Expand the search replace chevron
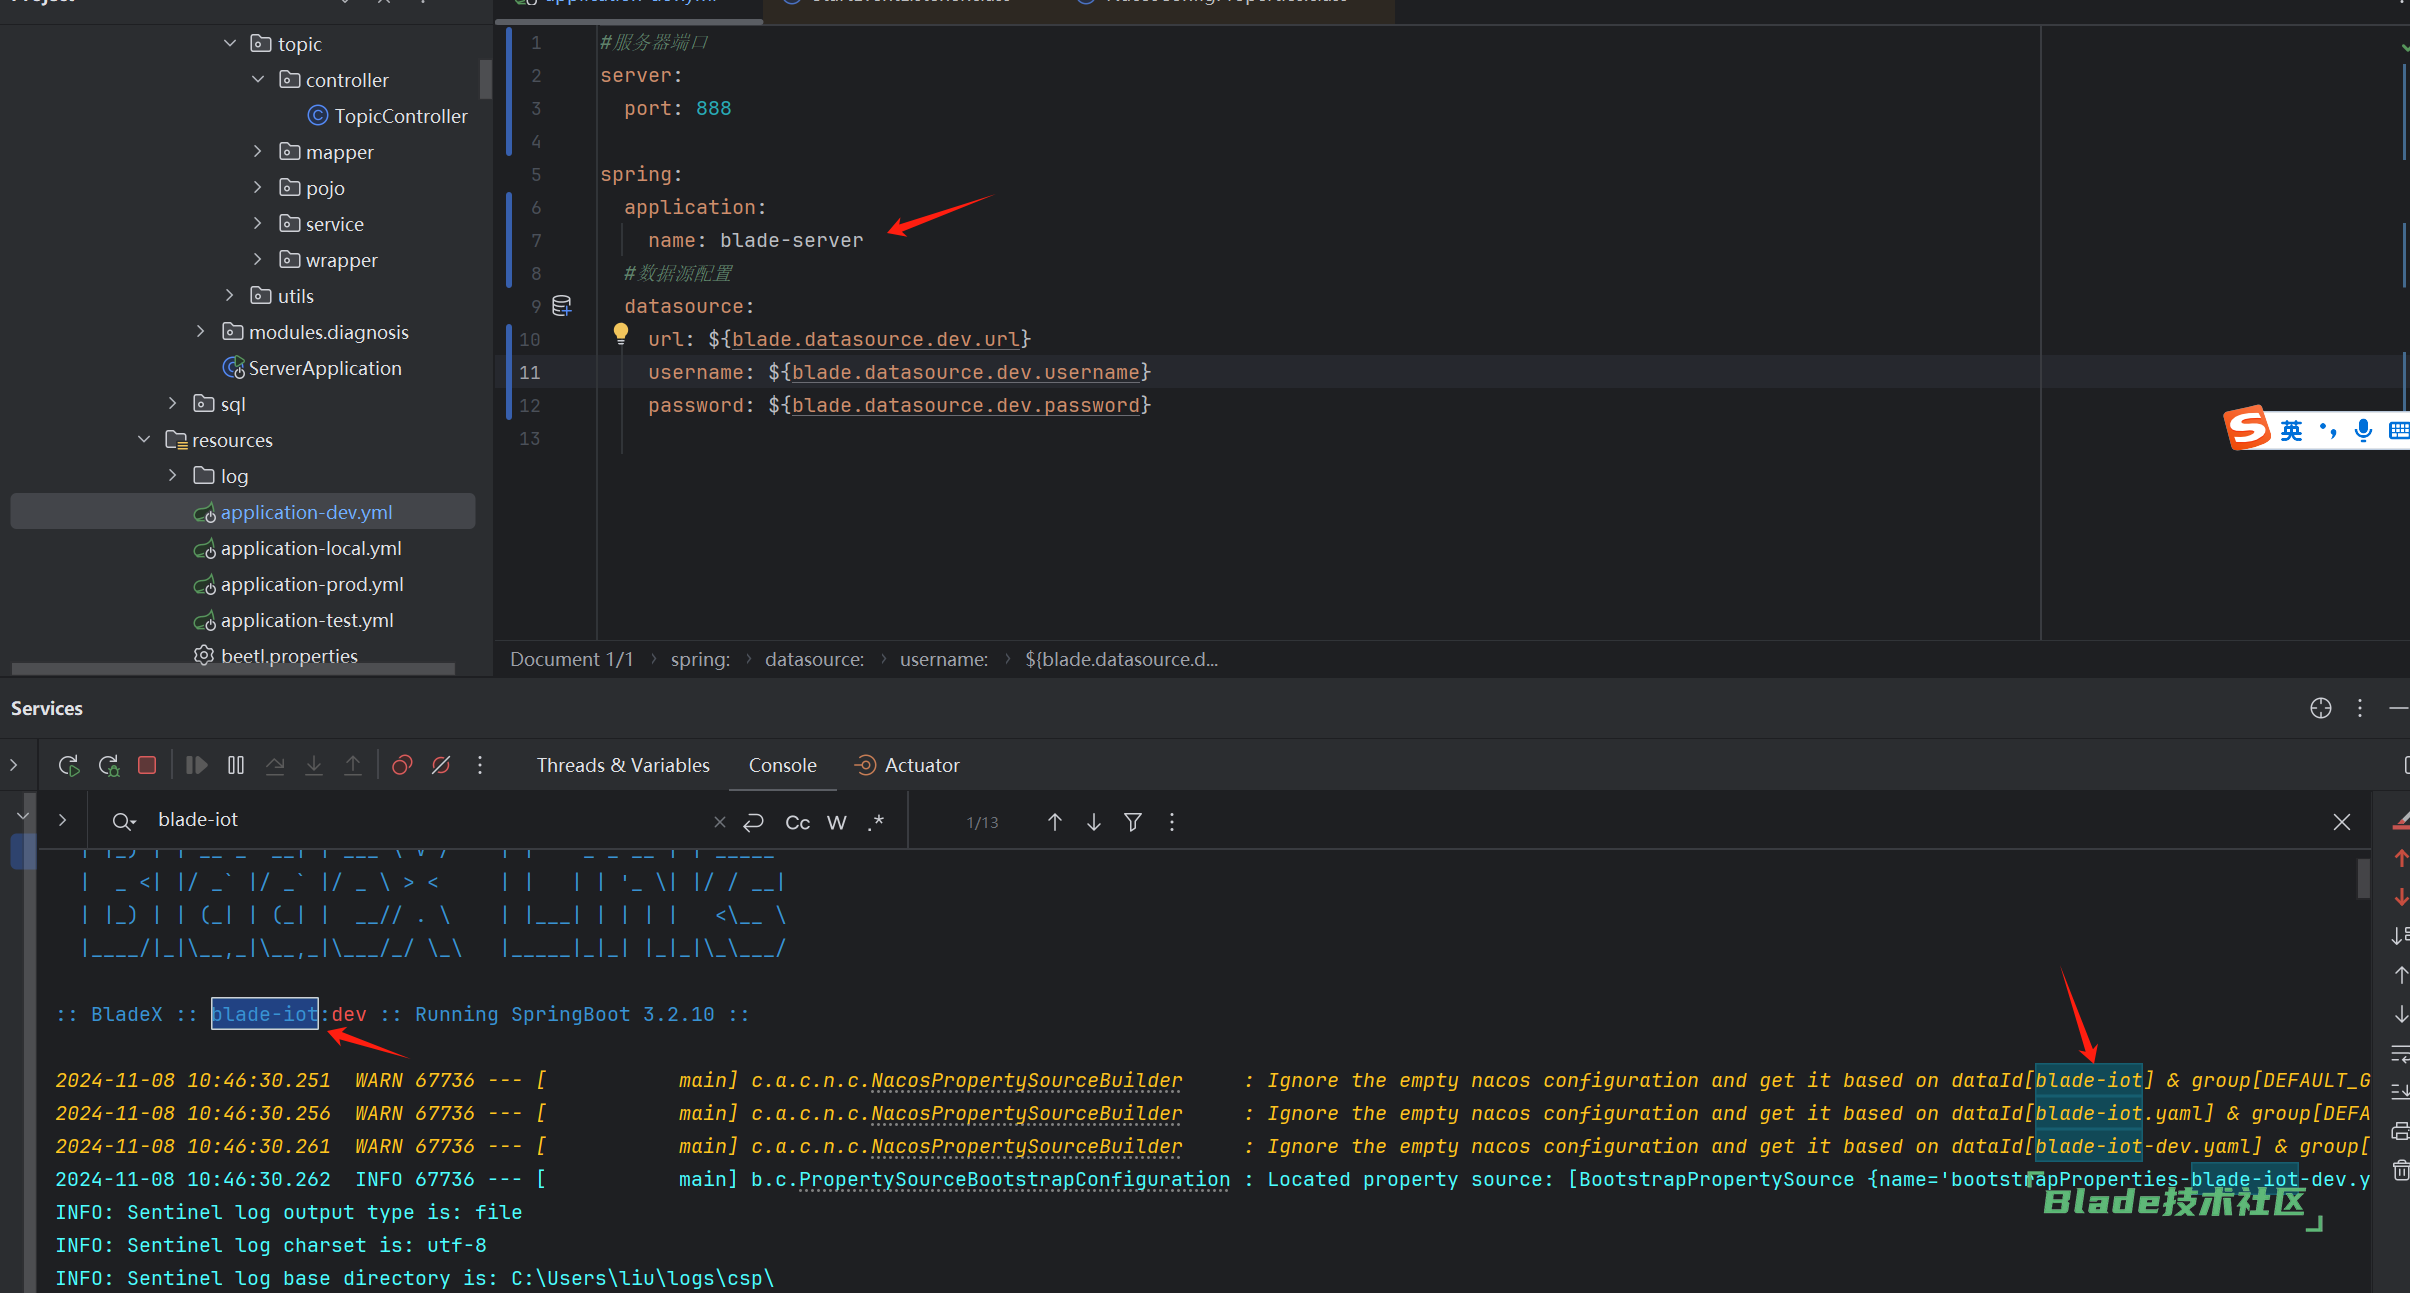 (x=63, y=820)
